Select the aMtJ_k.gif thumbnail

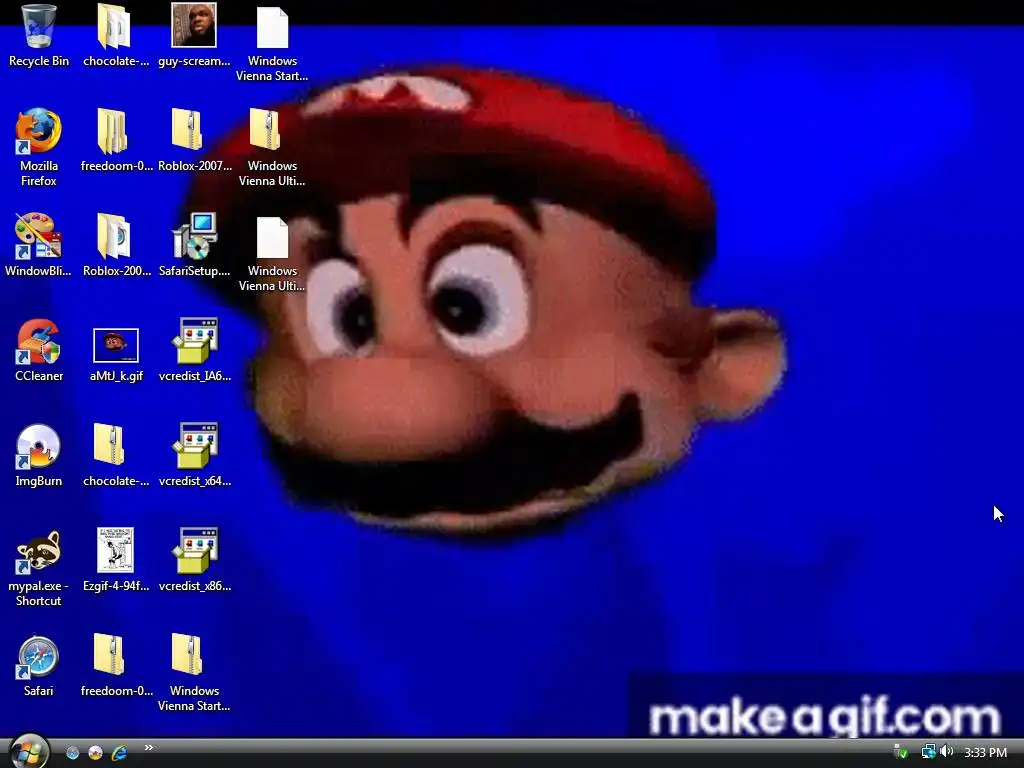click(x=116, y=345)
